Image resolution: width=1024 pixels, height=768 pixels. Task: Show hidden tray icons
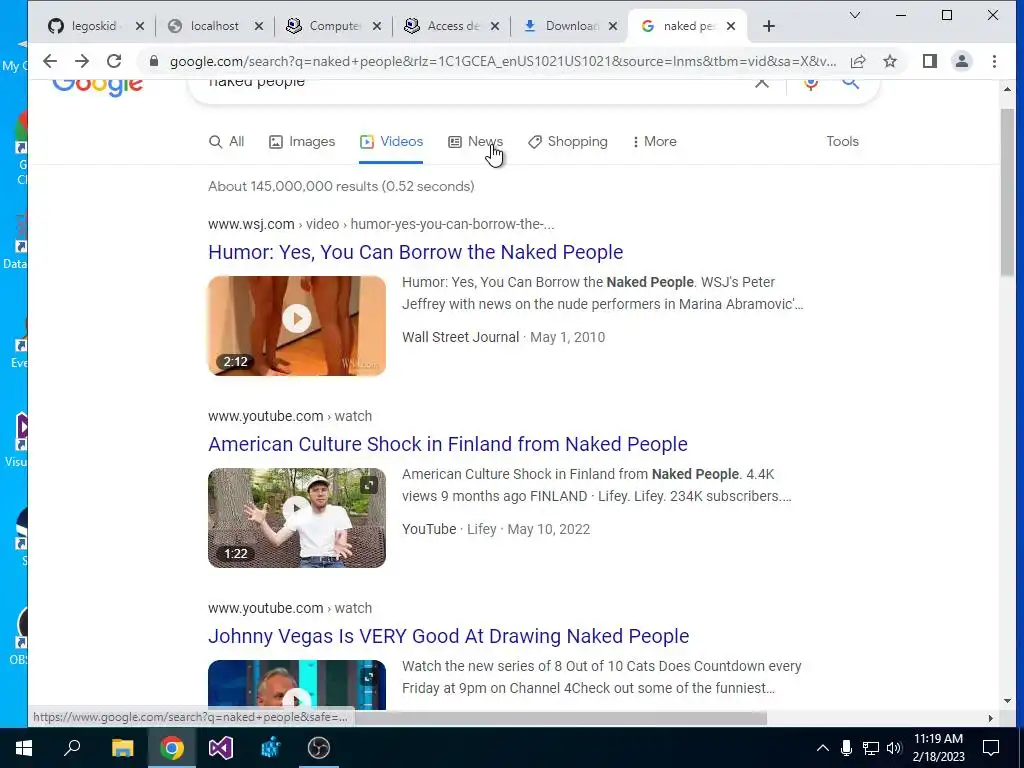823,748
